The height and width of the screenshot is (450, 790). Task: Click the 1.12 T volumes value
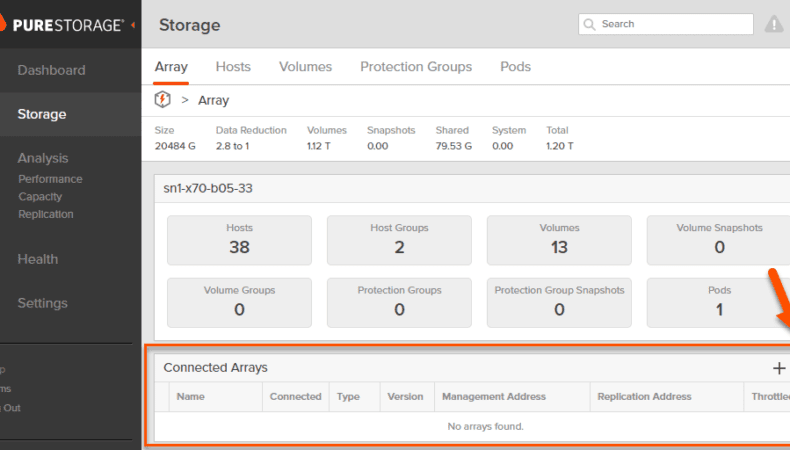point(318,146)
